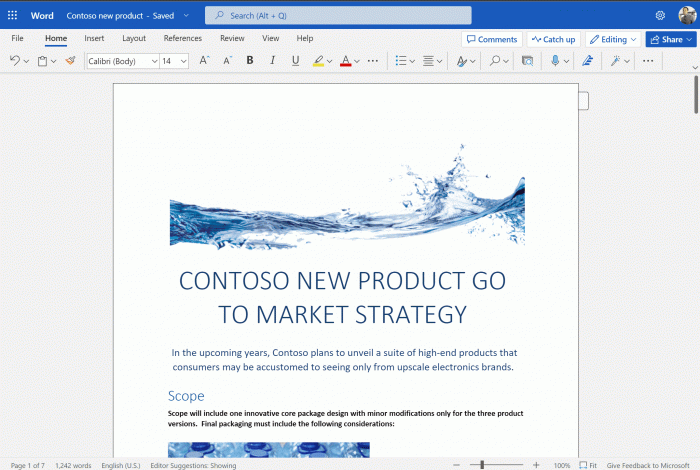Click the 100% zoom level
This screenshot has width=700, height=470.
562,465
